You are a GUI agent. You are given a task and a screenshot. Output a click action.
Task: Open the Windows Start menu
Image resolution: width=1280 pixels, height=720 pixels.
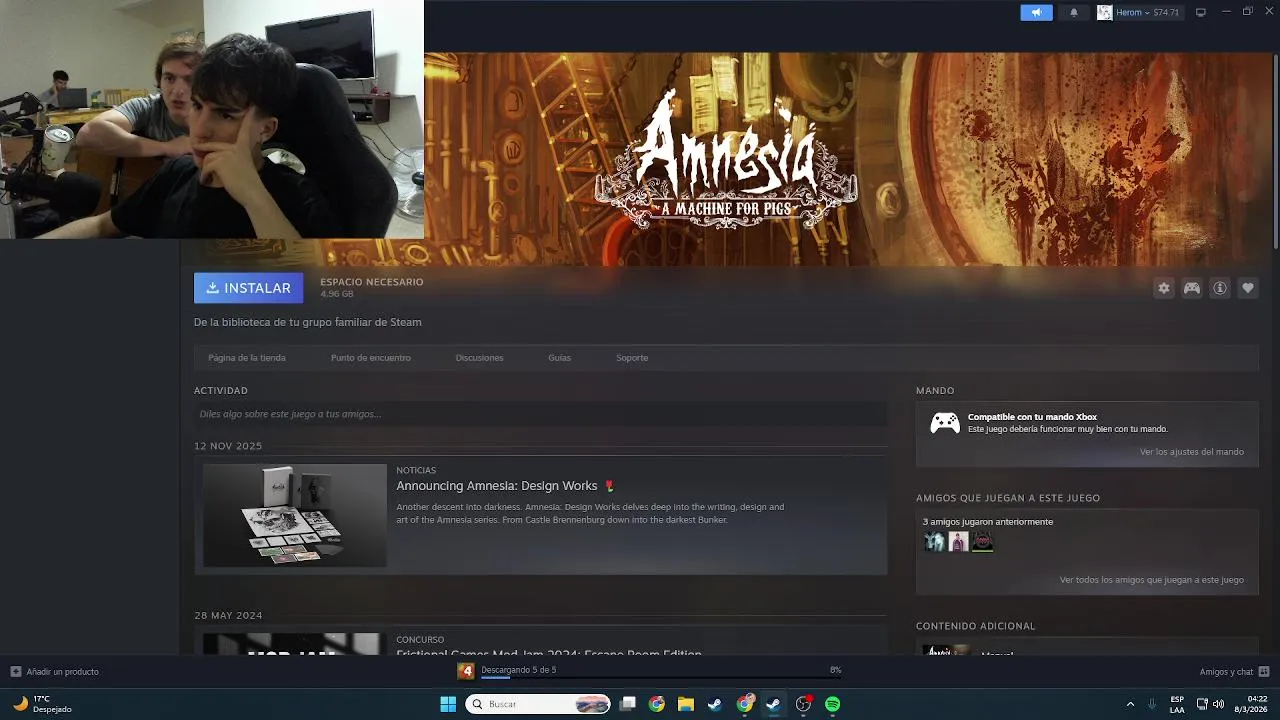pos(448,704)
